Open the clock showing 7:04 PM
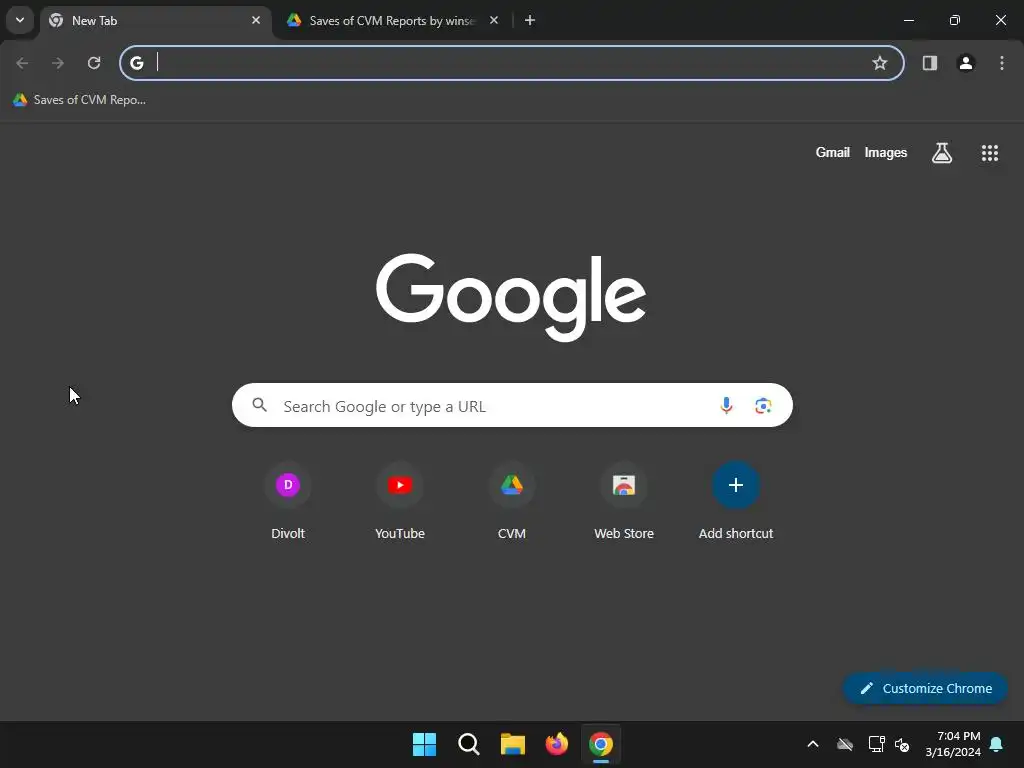 point(953,744)
